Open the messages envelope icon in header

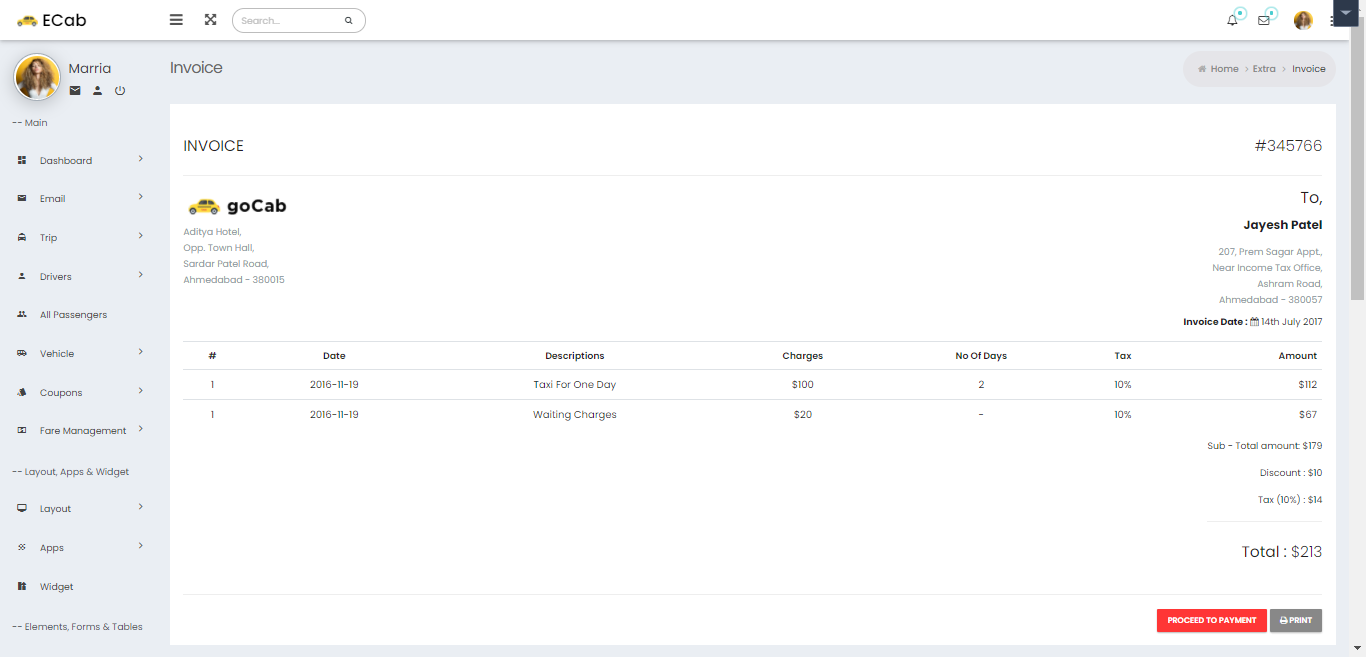pyautogui.click(x=1264, y=21)
